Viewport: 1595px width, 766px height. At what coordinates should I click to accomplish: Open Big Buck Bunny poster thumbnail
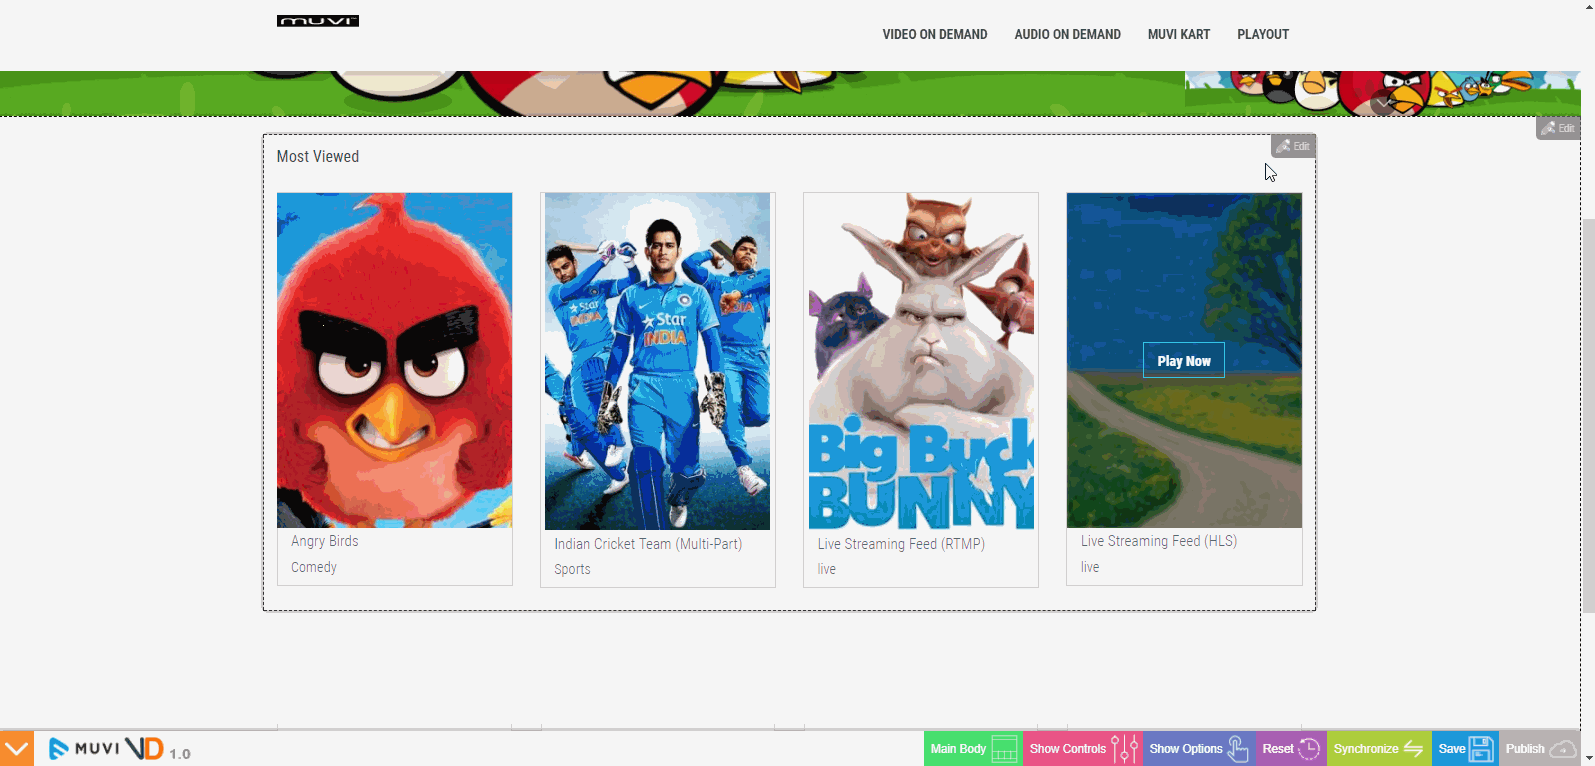coord(921,361)
